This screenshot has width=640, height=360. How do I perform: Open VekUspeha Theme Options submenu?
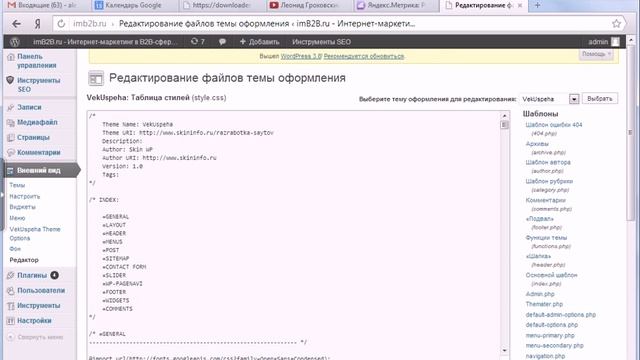[x=35, y=233]
